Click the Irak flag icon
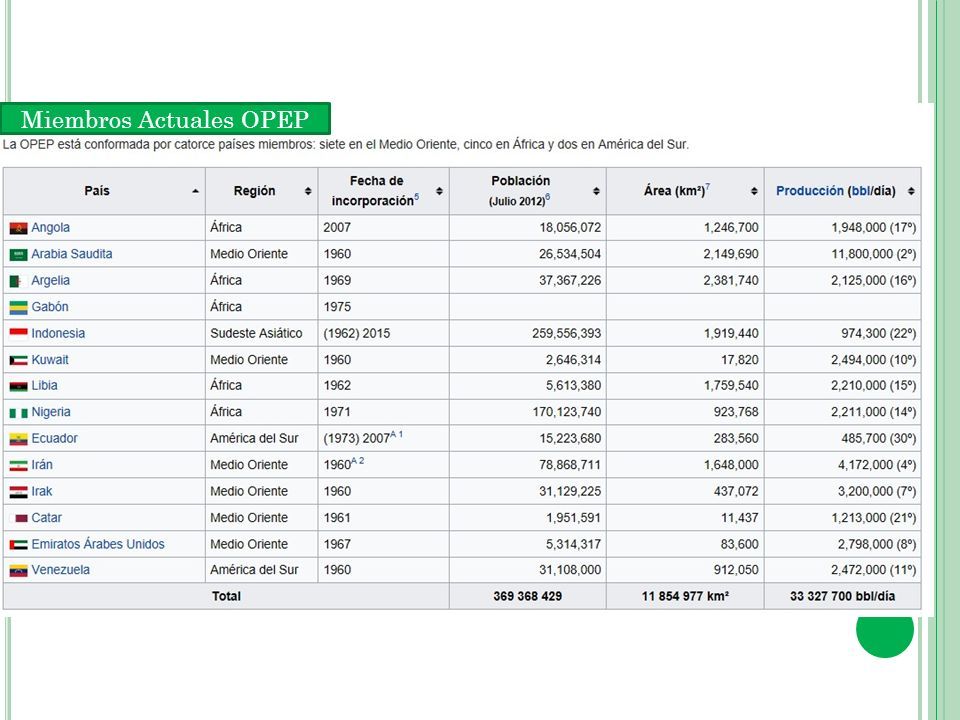Screen dimensions: 960x720 tap(18, 492)
